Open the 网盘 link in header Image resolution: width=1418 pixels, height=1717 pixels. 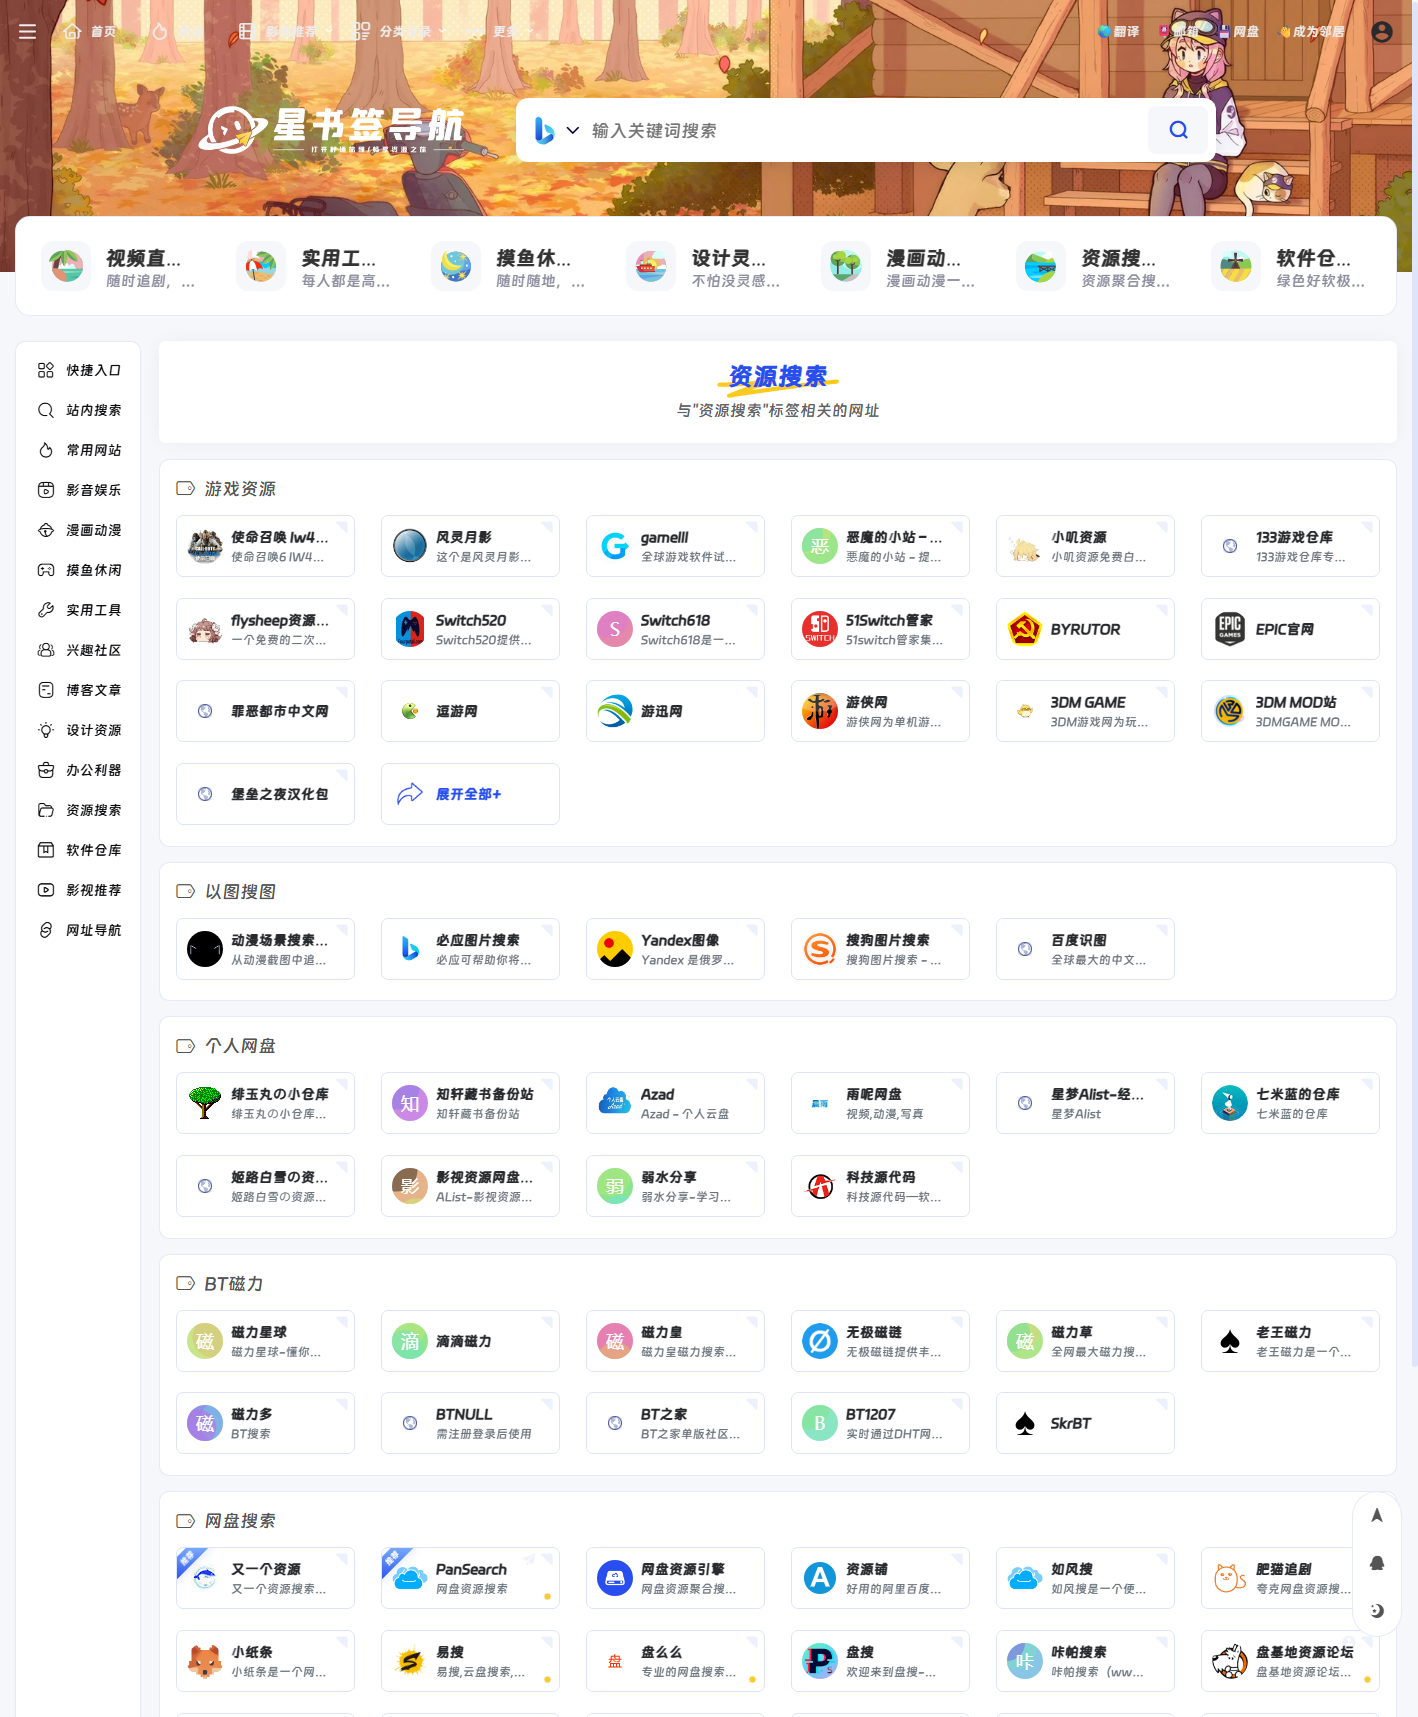pyautogui.click(x=1238, y=32)
